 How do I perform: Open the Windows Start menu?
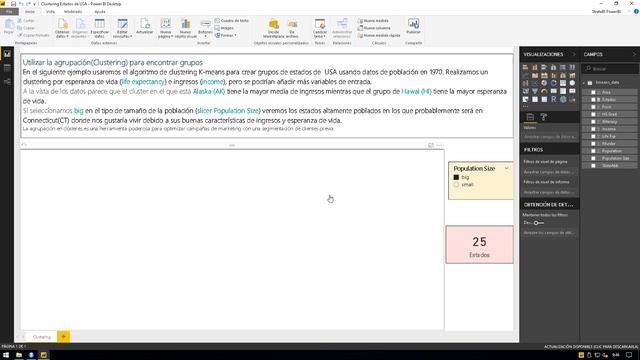click(x=6, y=355)
